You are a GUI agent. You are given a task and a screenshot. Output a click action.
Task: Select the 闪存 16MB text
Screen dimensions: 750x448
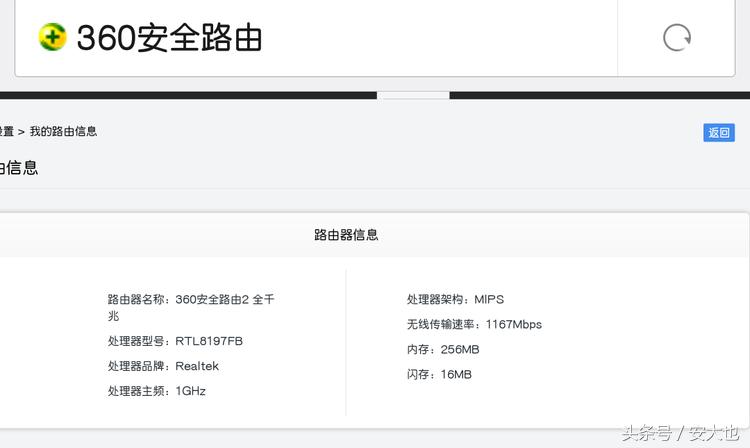(x=439, y=374)
